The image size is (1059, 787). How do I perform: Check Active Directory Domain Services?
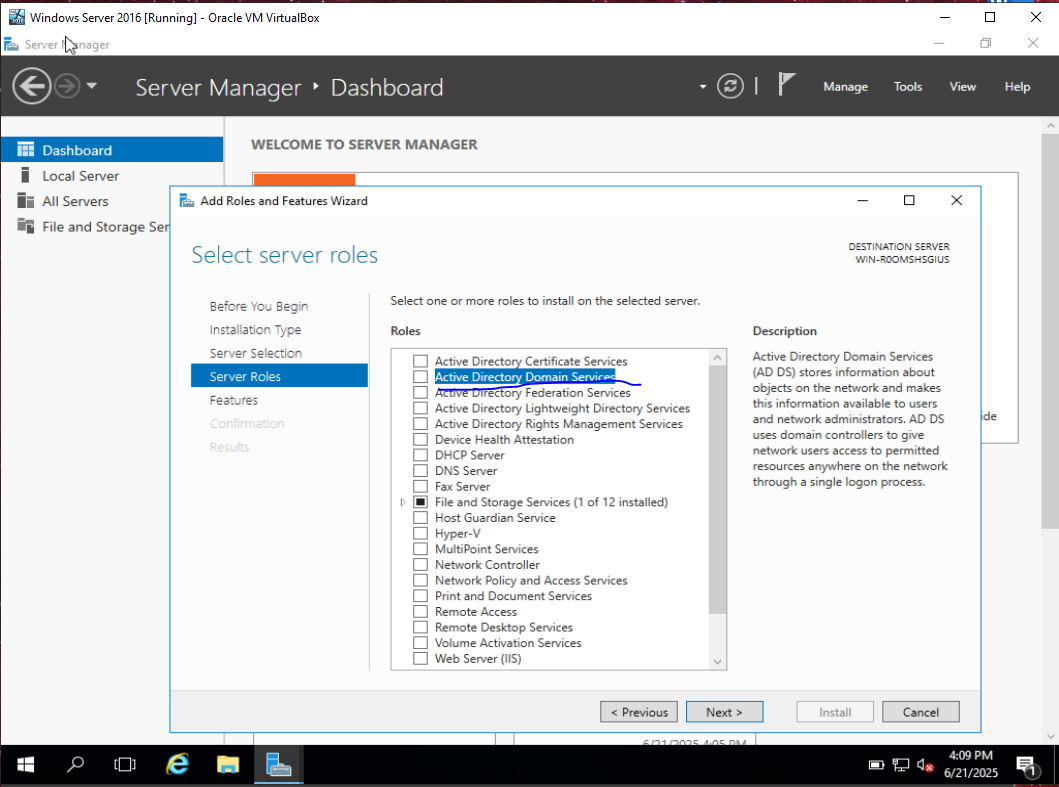pos(420,376)
